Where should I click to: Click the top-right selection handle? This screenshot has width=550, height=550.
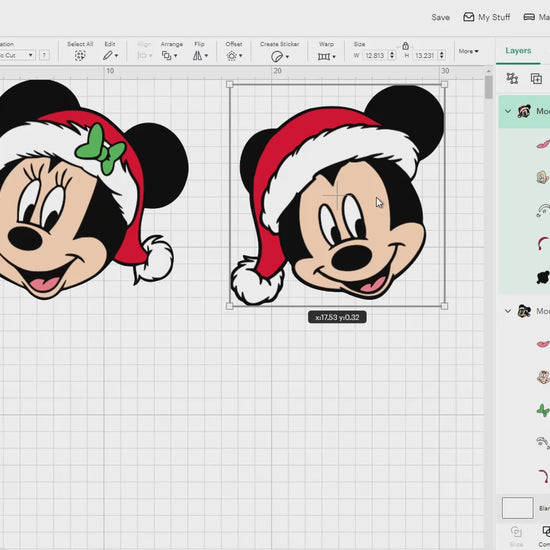[444, 85]
